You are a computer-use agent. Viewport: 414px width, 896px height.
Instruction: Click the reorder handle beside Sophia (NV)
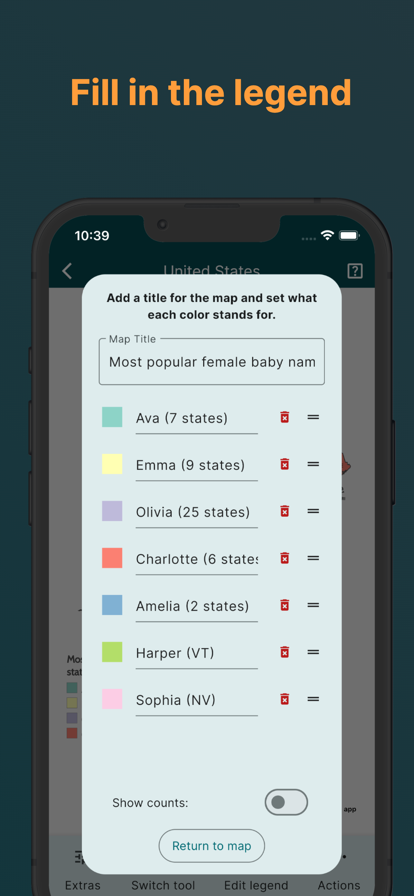click(x=313, y=698)
